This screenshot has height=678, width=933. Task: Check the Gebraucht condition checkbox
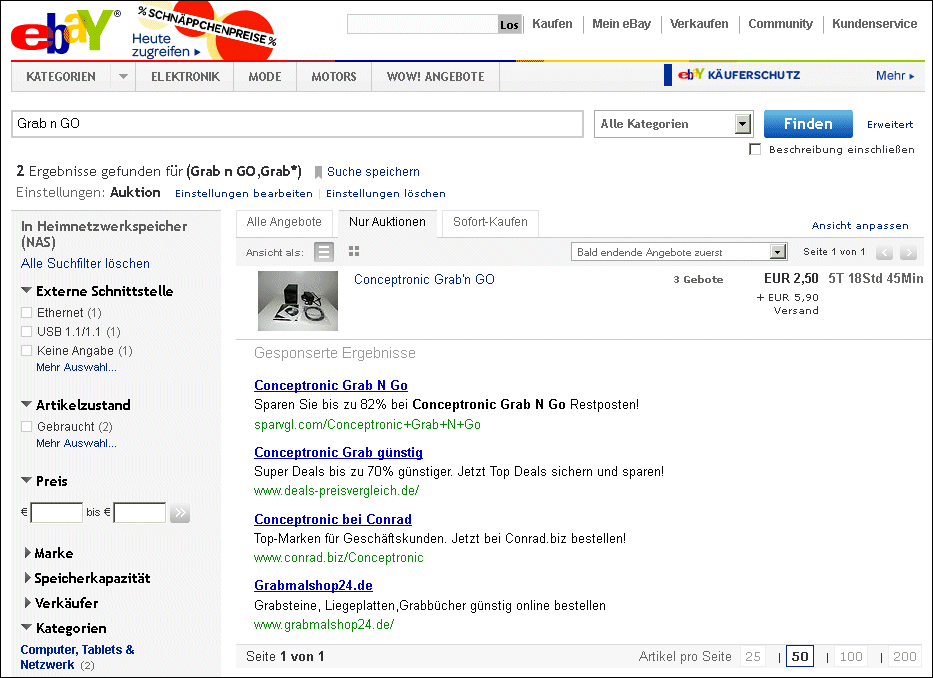tap(26, 426)
